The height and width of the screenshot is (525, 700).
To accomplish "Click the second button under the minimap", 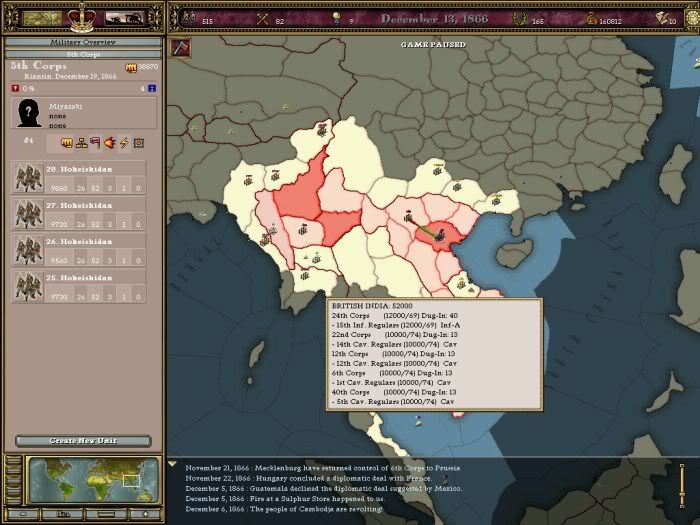I will pyautogui.click(x=64, y=514).
